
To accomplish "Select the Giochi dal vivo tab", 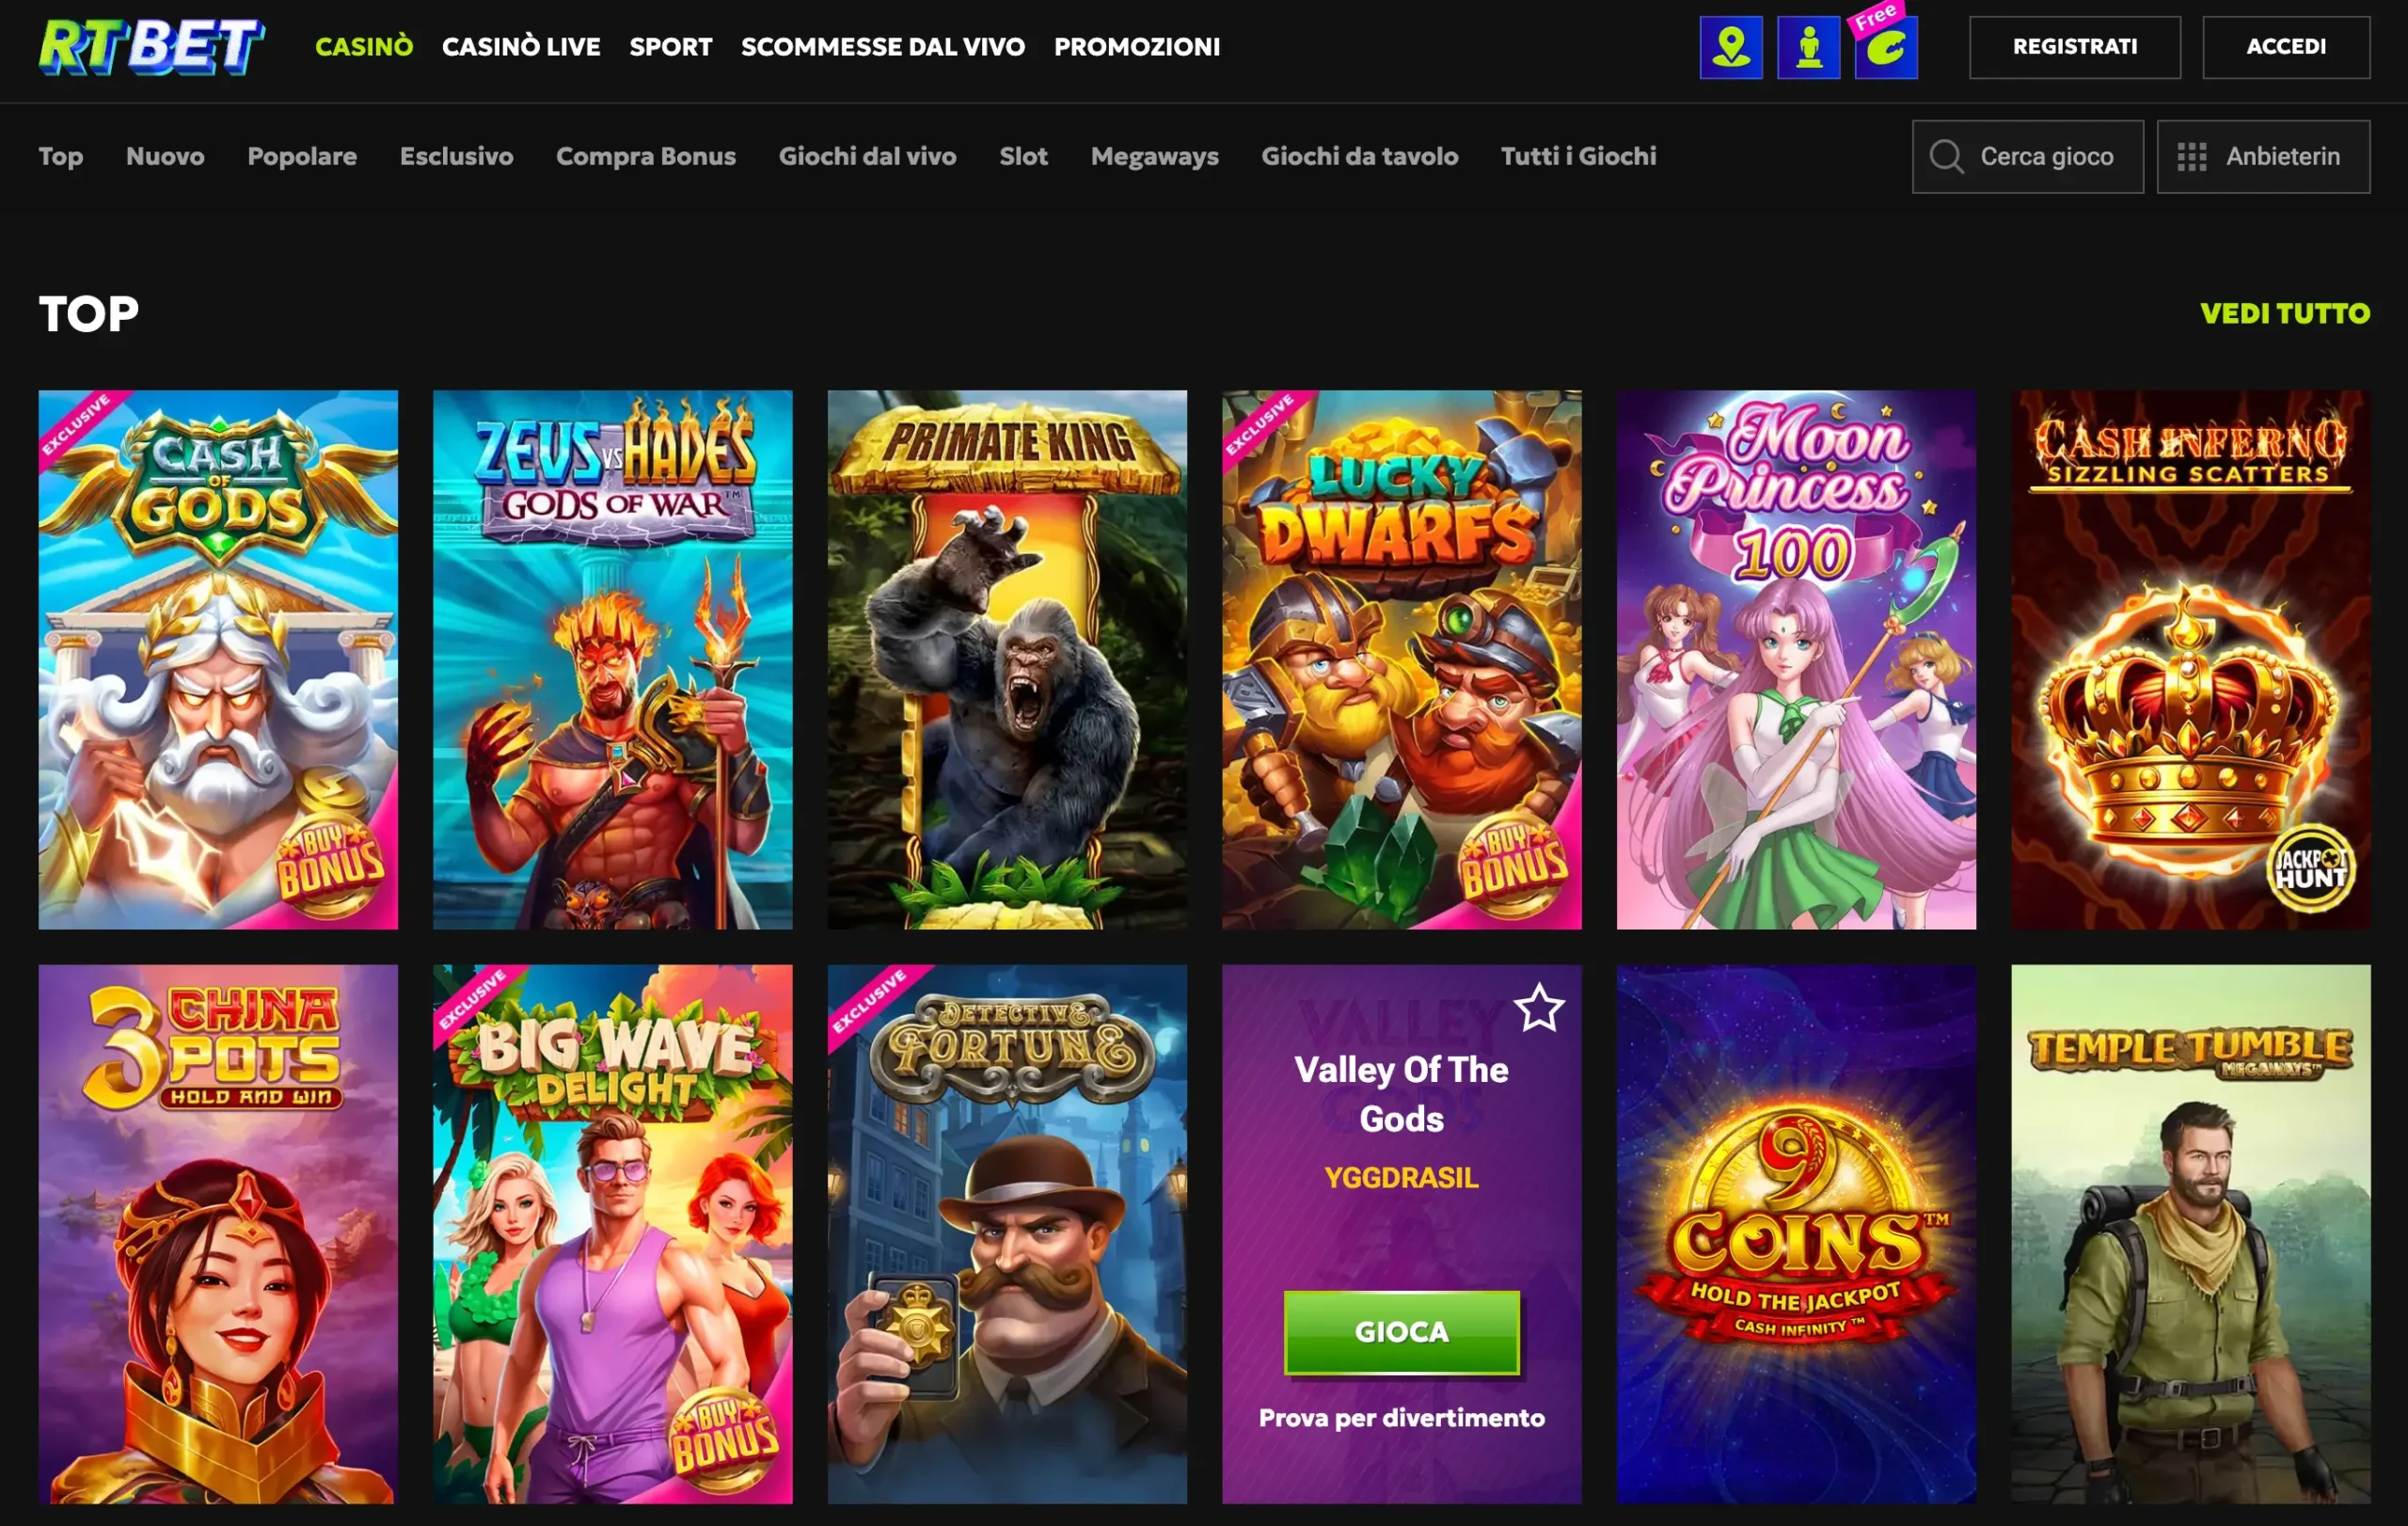I will (x=867, y=156).
